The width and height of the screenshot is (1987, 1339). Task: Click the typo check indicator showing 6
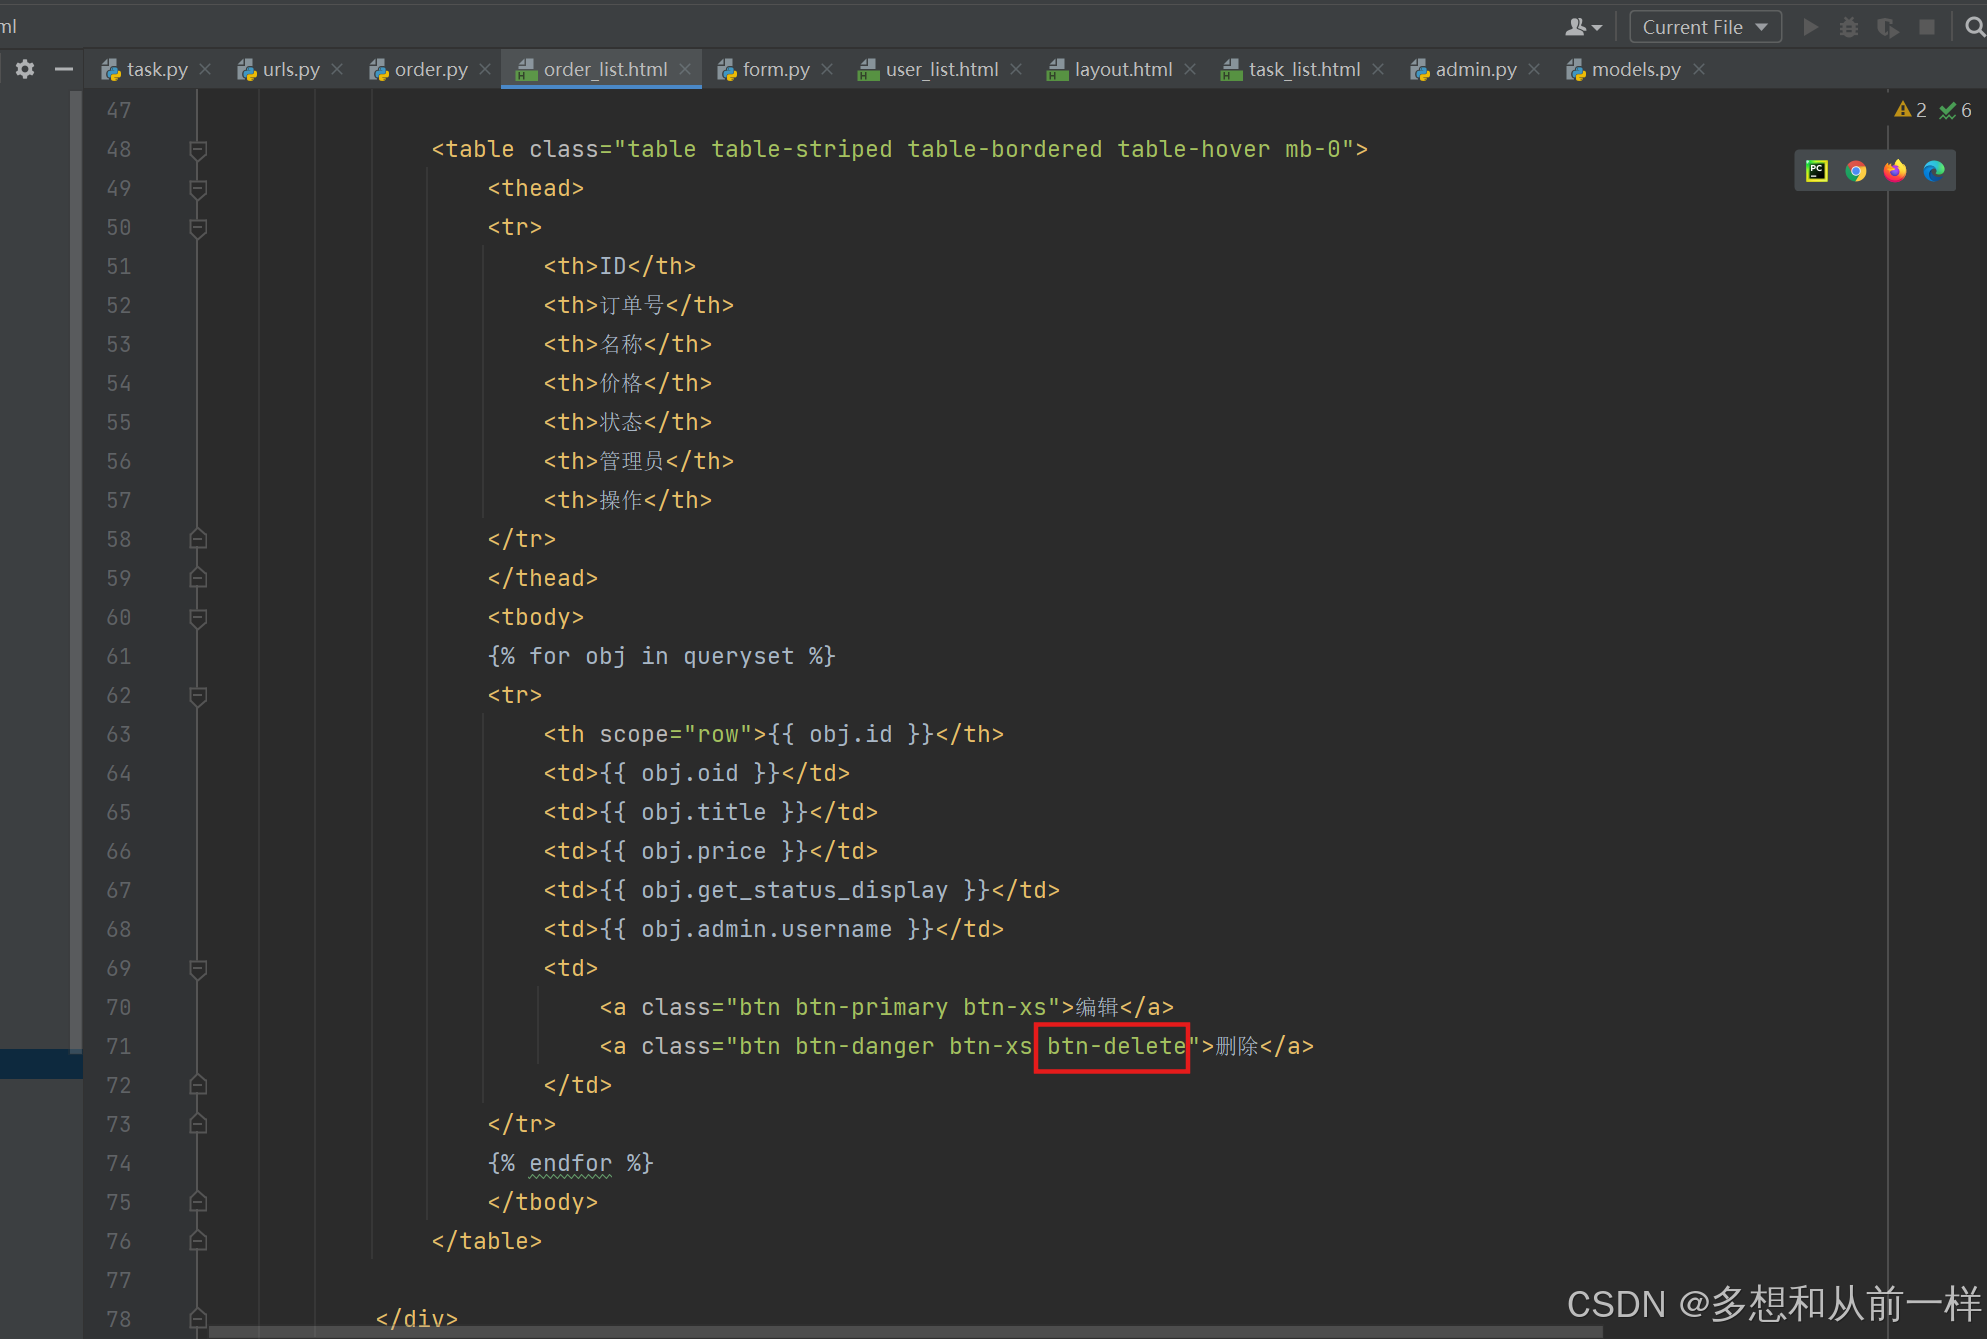[x=1956, y=110]
